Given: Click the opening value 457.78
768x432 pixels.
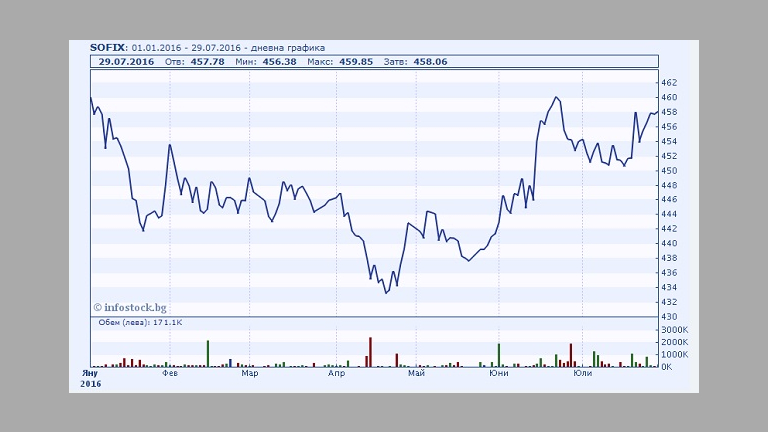Looking at the screenshot, I should click(x=210, y=61).
